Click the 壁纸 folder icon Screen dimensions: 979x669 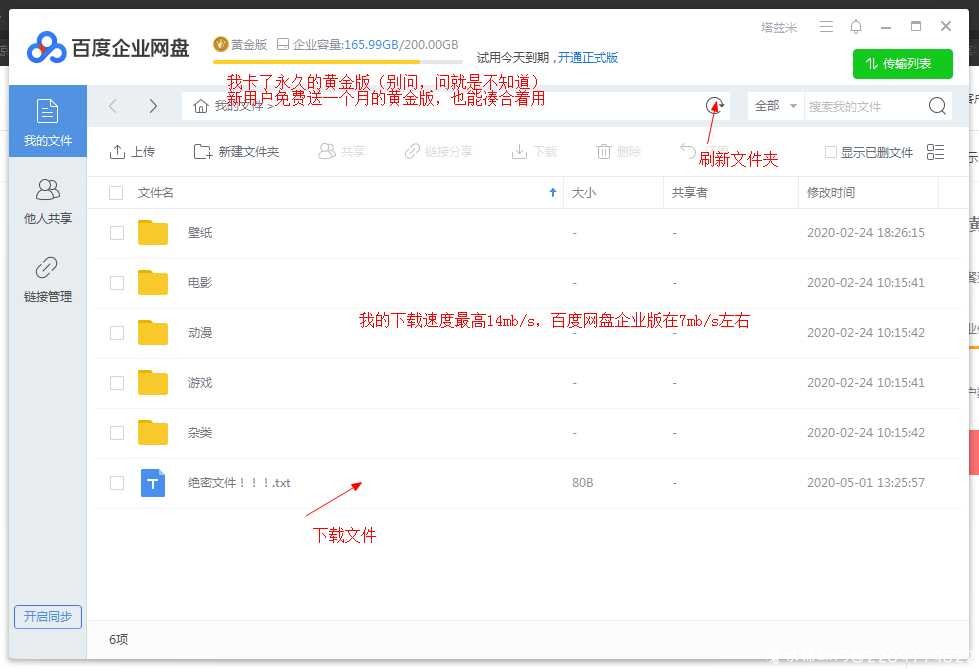(153, 232)
